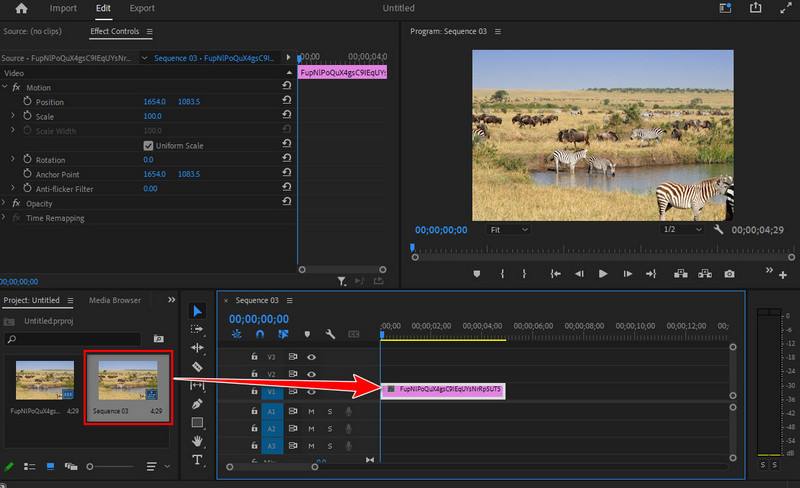Toggle Anti-flicker Filter stopwatch
The image size is (800, 488).
click(x=27, y=188)
